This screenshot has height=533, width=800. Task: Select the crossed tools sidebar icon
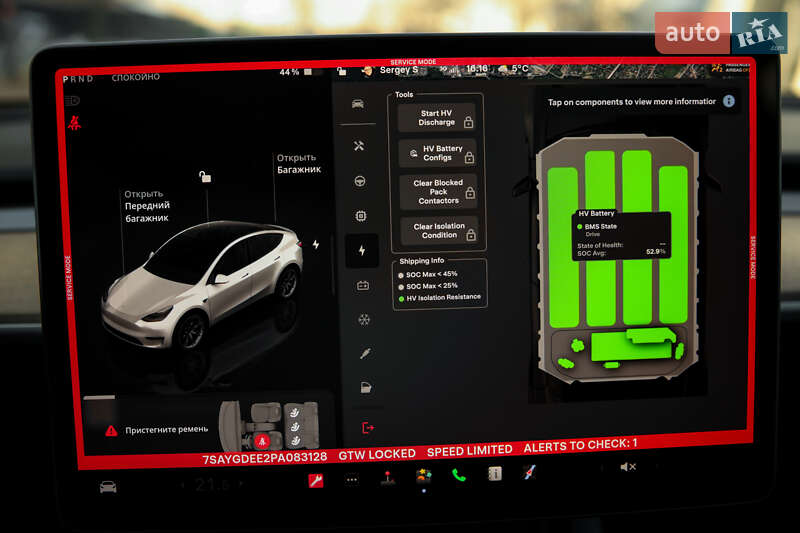tap(359, 146)
